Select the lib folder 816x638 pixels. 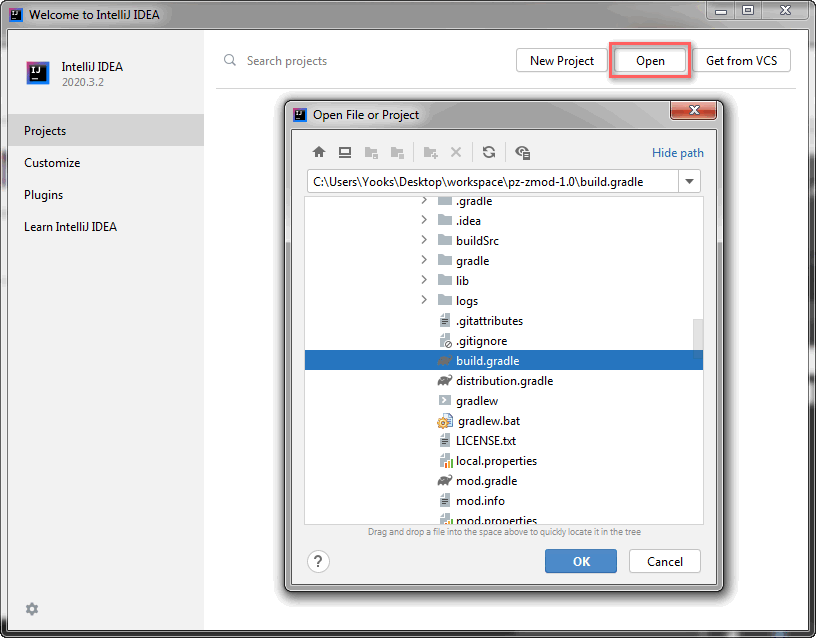coord(504,280)
